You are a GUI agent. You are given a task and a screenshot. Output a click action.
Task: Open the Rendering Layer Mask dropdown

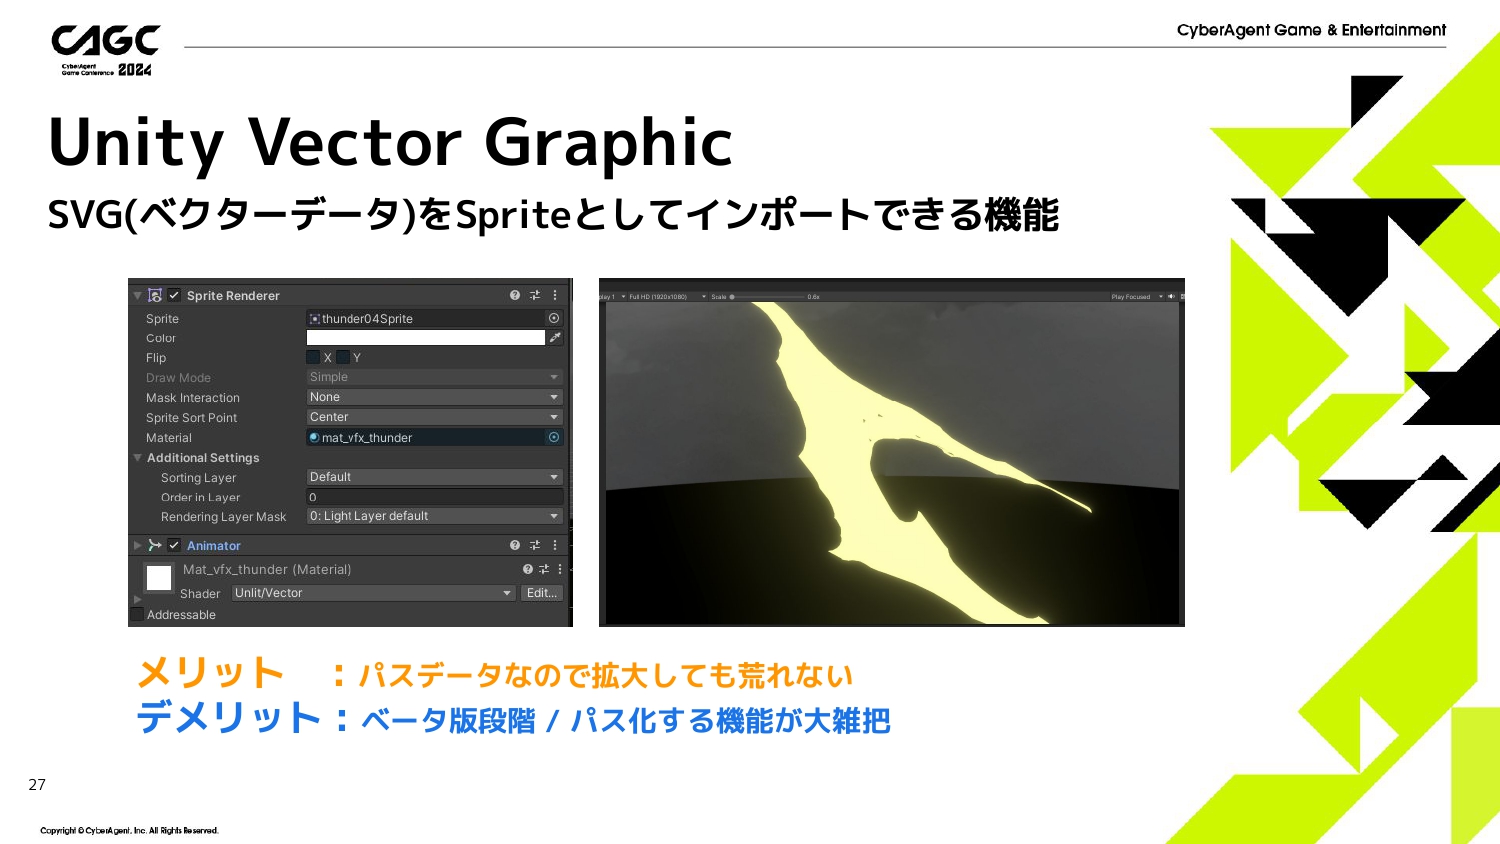434,516
